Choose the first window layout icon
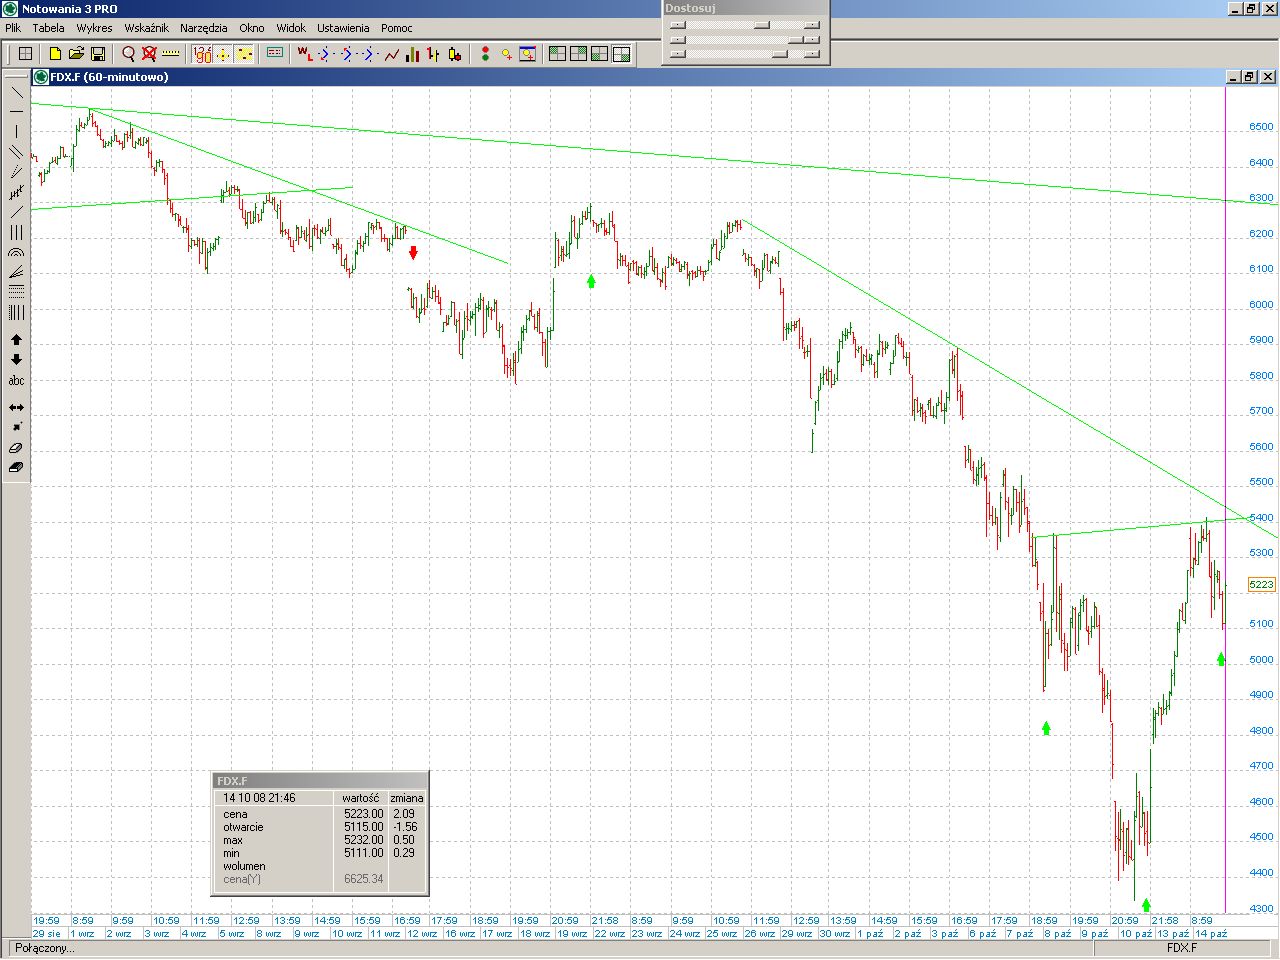Viewport: 1280px width, 960px height. (558, 54)
